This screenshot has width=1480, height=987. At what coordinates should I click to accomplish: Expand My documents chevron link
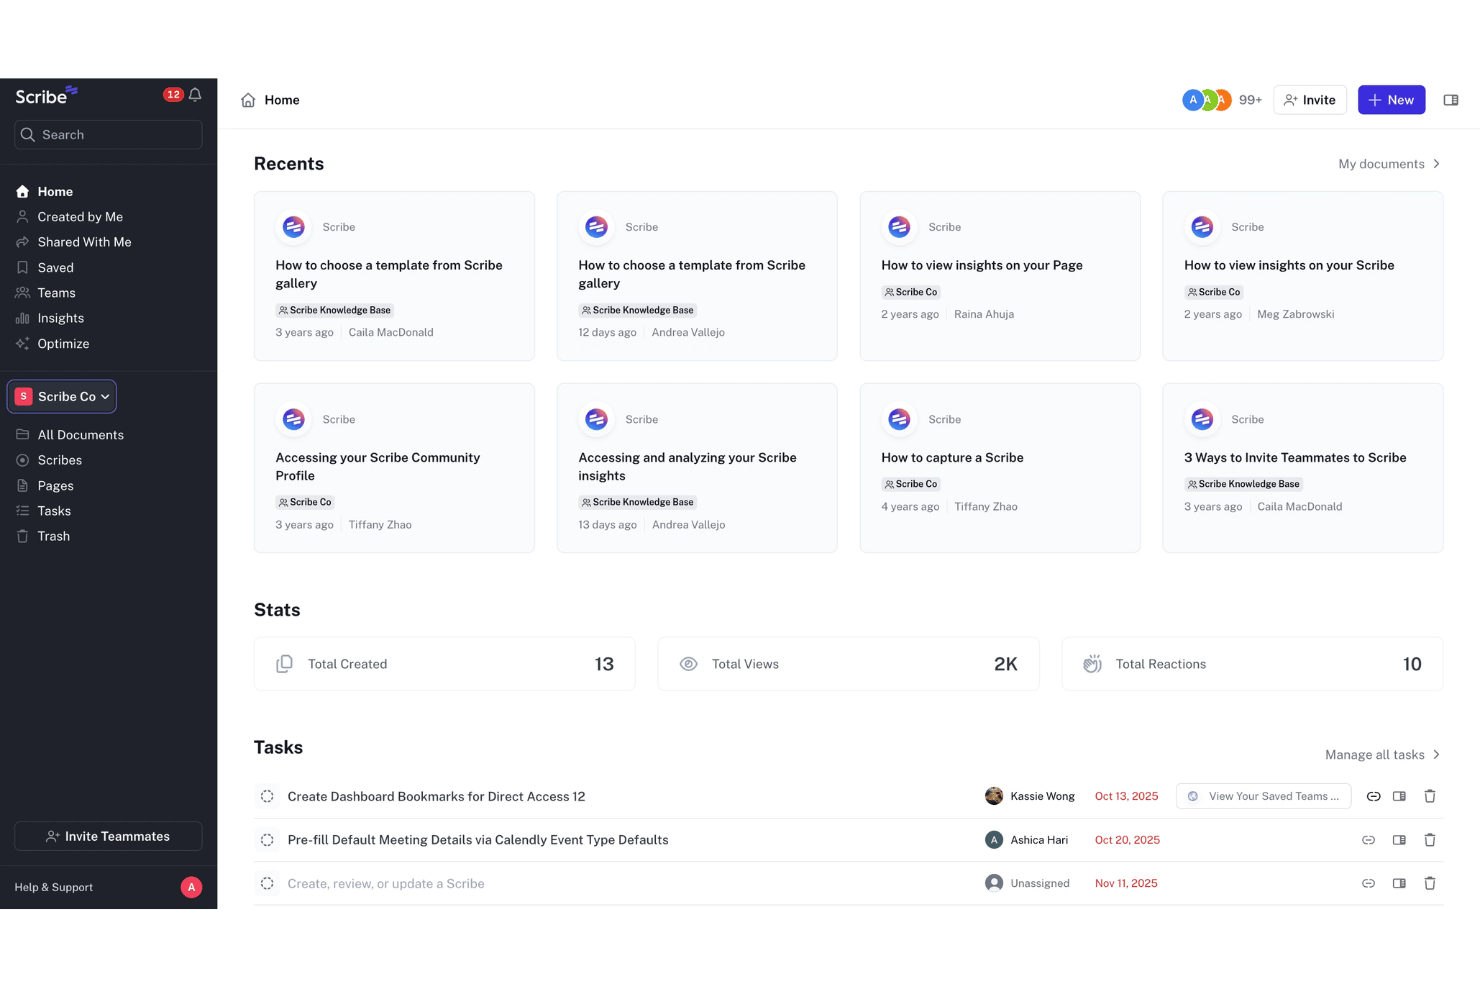(1389, 164)
